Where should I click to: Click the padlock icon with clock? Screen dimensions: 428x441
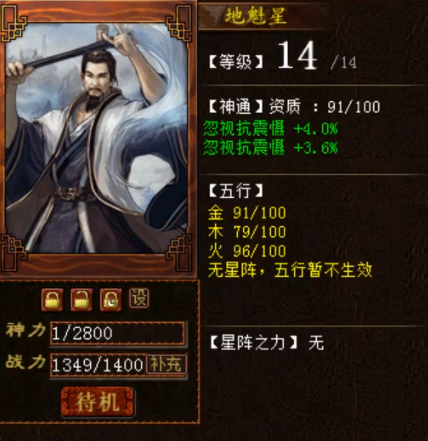(111, 299)
